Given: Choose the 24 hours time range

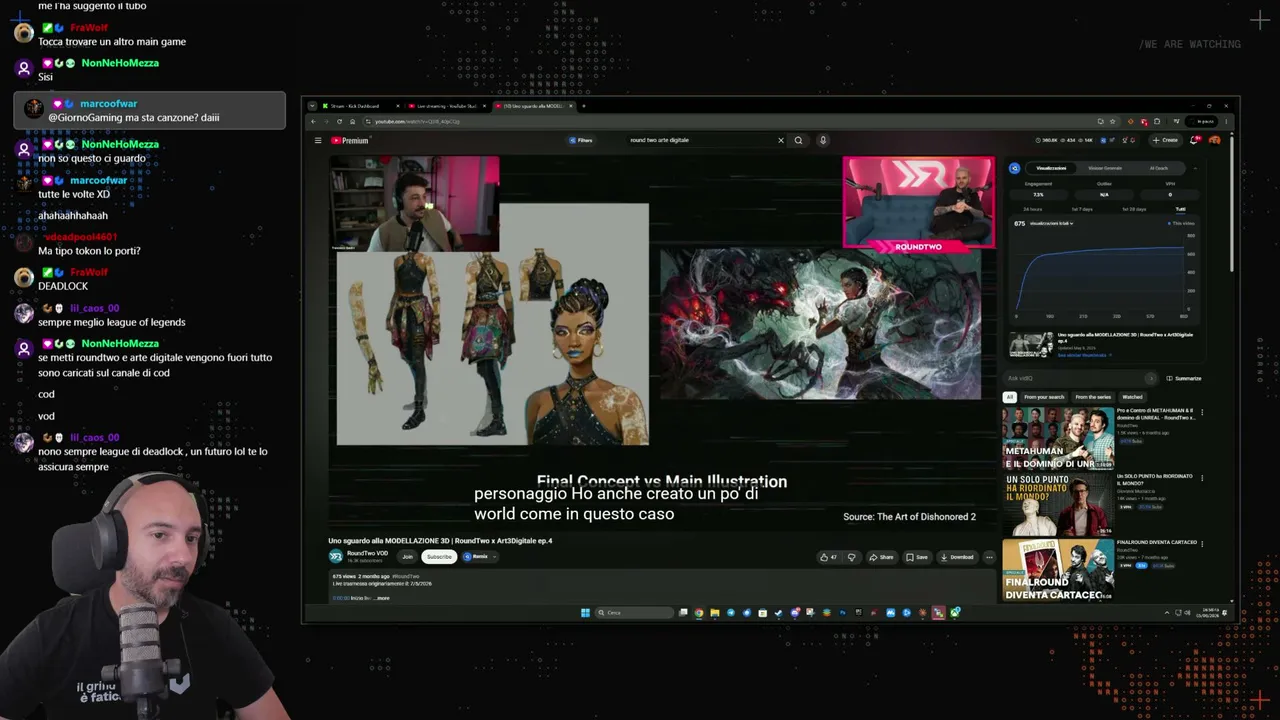Looking at the screenshot, I should 1033,209.
